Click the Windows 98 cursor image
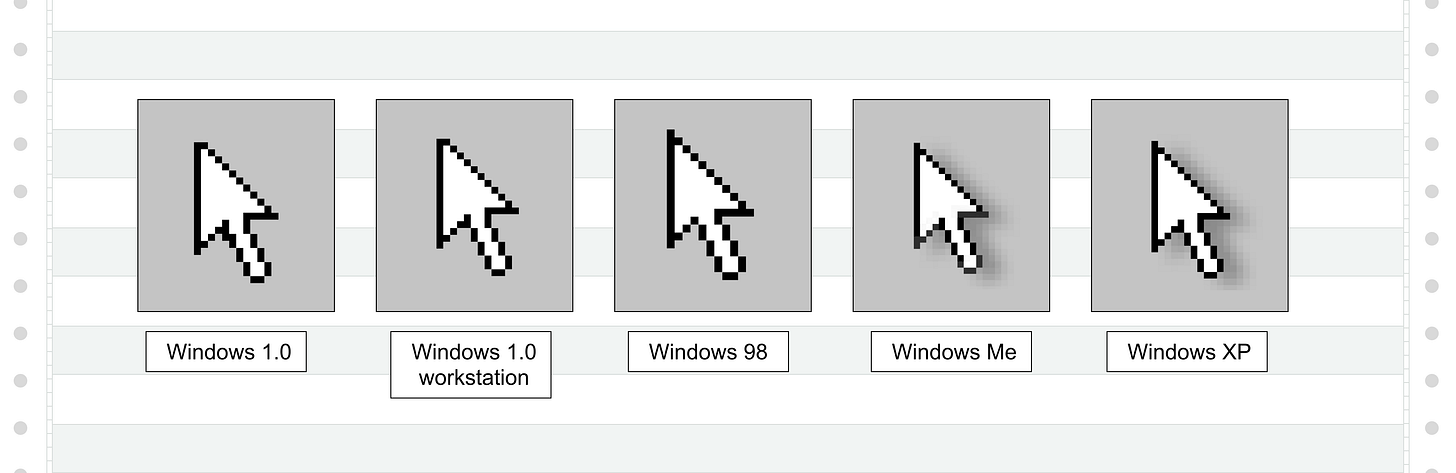 [713, 205]
